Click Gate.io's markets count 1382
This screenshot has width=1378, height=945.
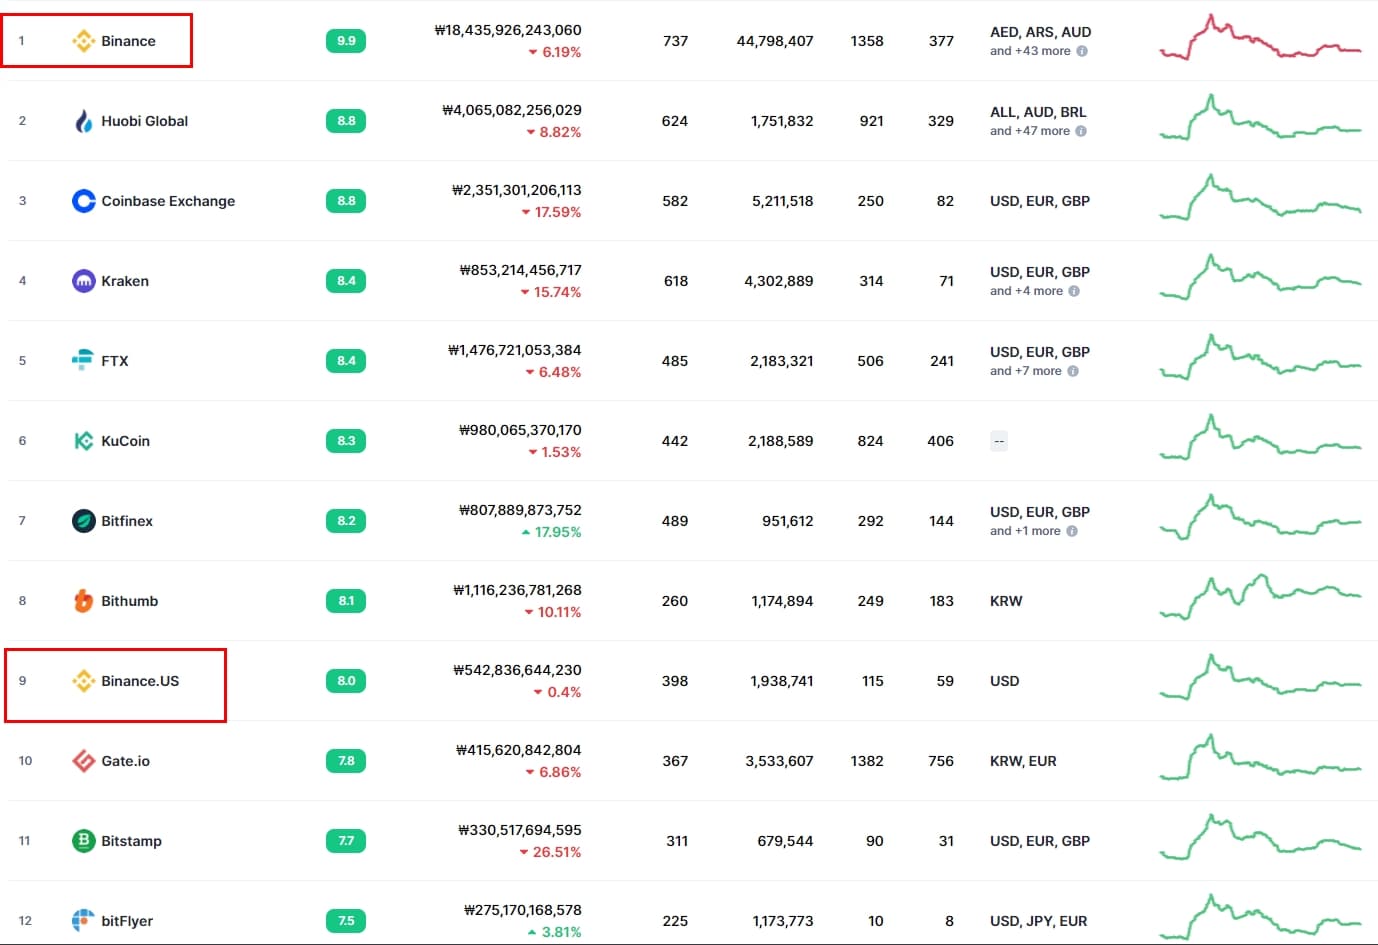click(x=867, y=761)
